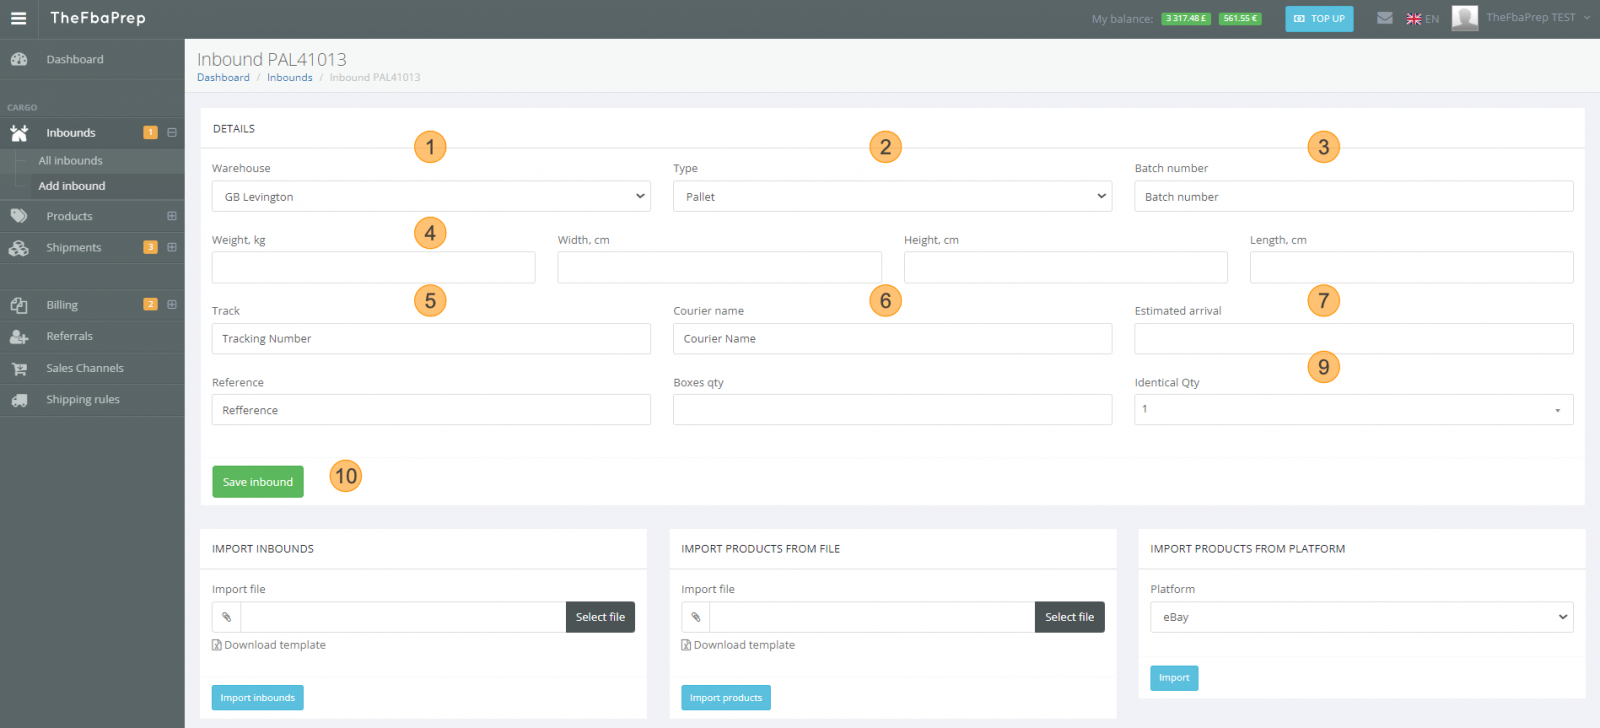Click the Estimated arrival input field
The height and width of the screenshot is (728, 1600).
point(1353,338)
